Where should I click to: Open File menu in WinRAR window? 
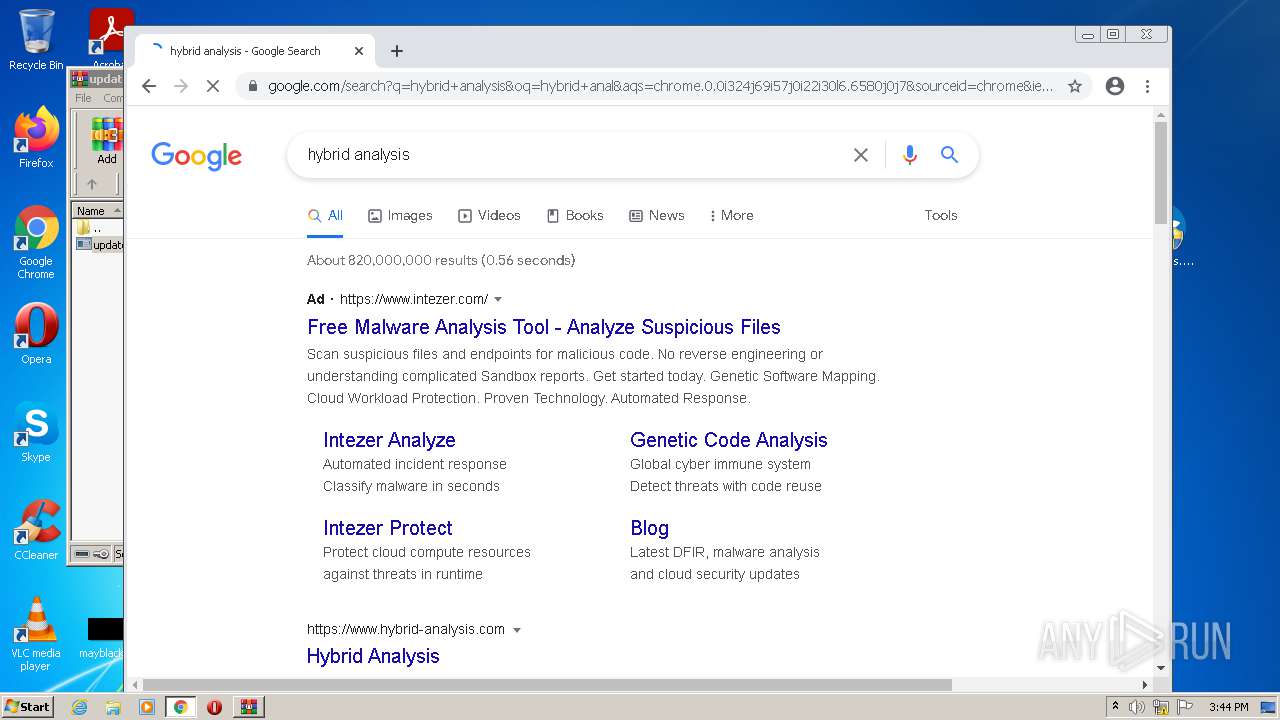point(83,98)
